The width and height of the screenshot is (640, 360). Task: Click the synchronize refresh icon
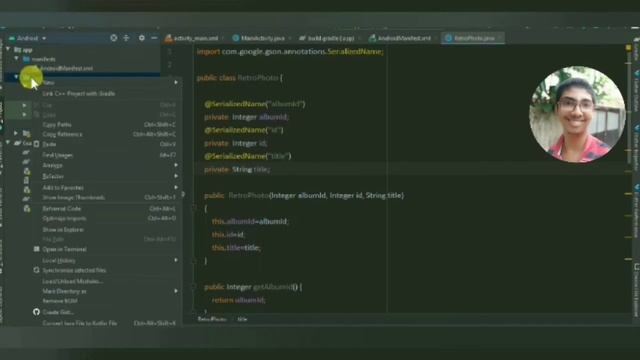coord(37,270)
